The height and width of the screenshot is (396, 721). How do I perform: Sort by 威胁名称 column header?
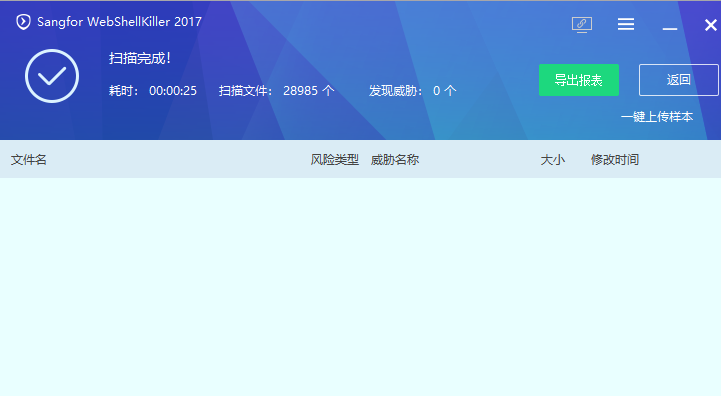pyautogui.click(x=395, y=160)
